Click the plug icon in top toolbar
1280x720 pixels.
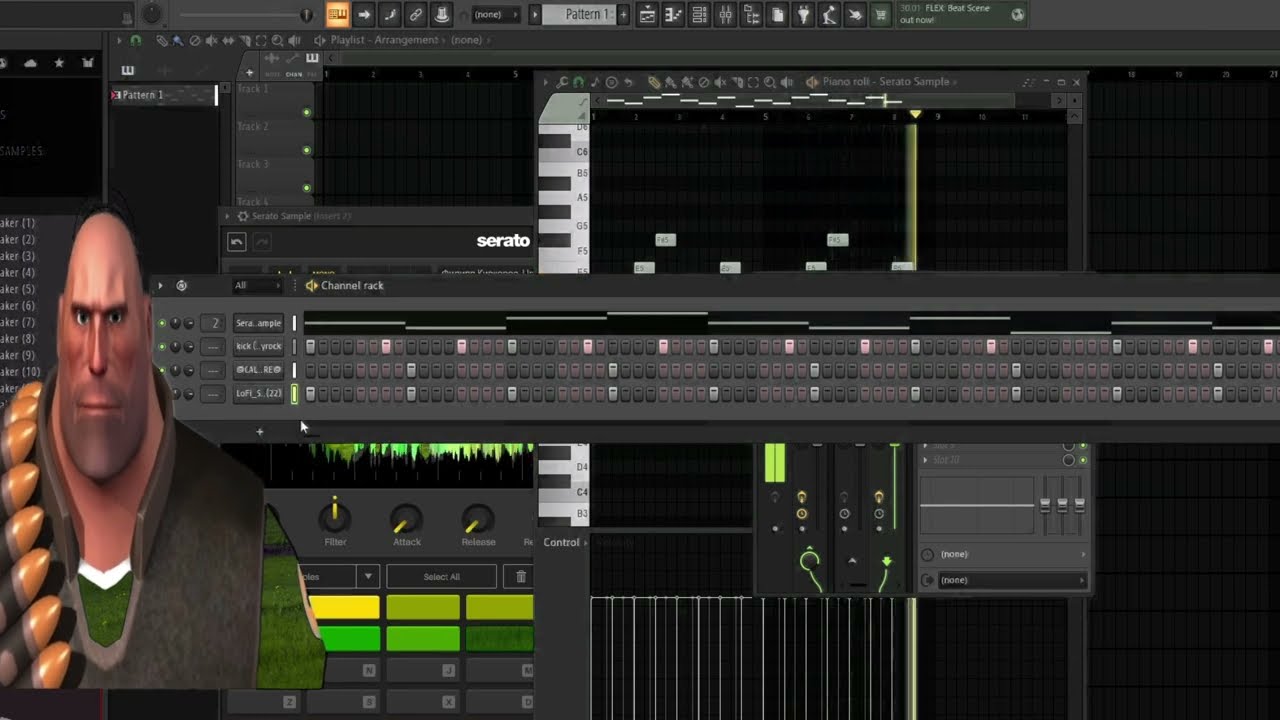(803, 14)
